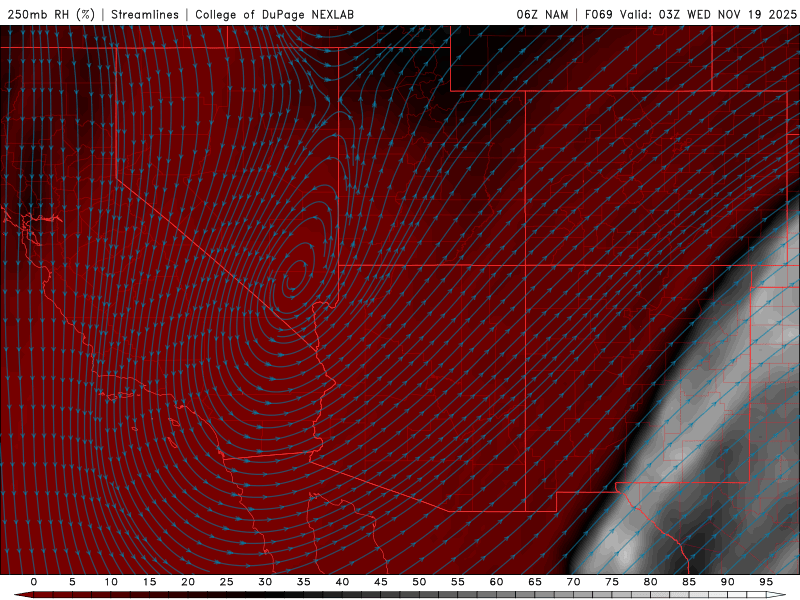The height and width of the screenshot is (600, 800).
Task: Select the 'College of DuPage NEXLAB' text
Action: pyautogui.click(x=274, y=14)
